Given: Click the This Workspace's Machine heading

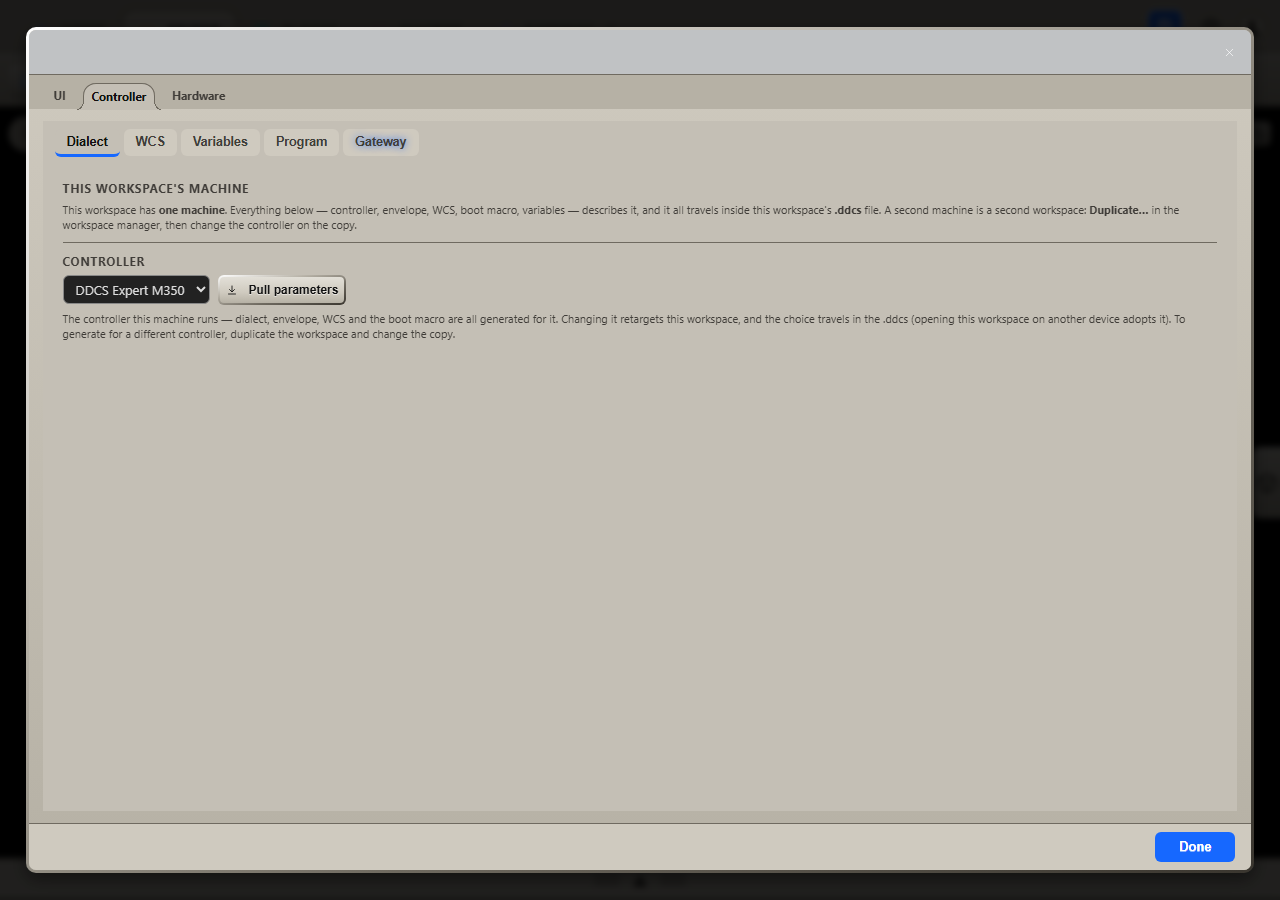Looking at the screenshot, I should pyautogui.click(x=155, y=188).
